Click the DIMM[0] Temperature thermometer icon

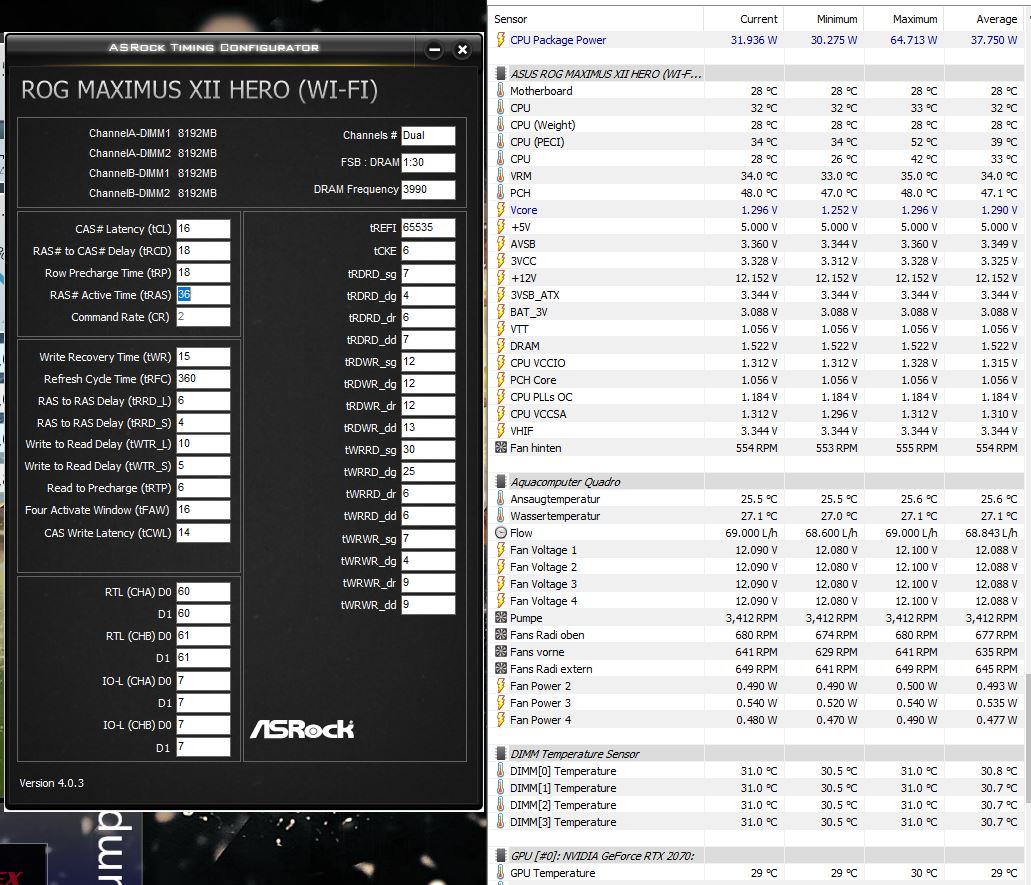(x=500, y=771)
